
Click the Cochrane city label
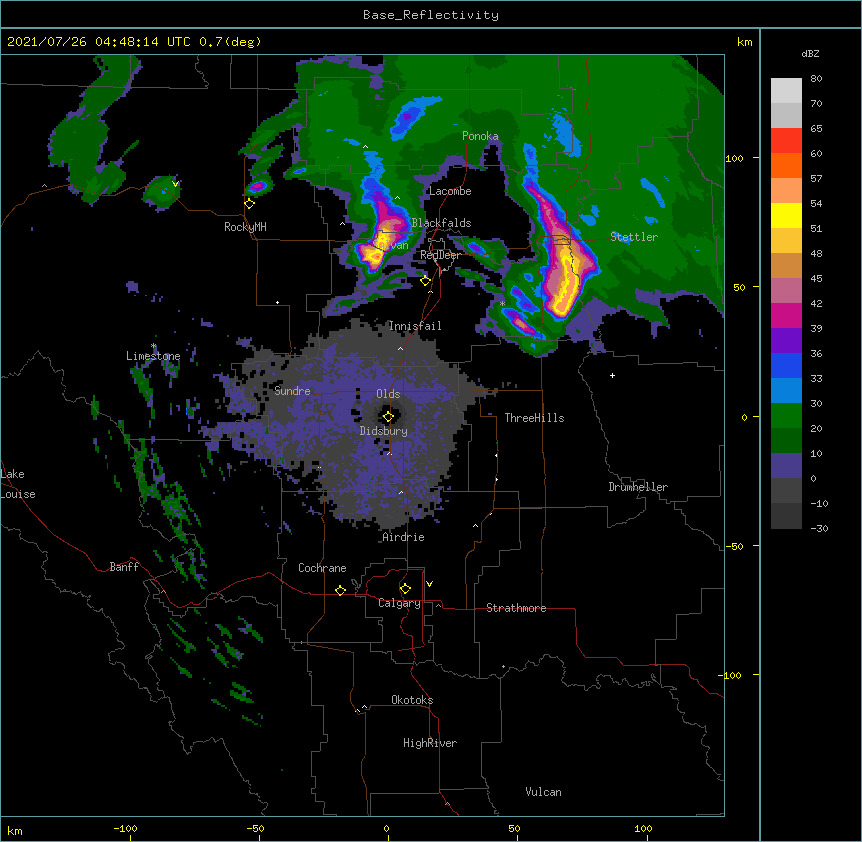(x=322, y=568)
